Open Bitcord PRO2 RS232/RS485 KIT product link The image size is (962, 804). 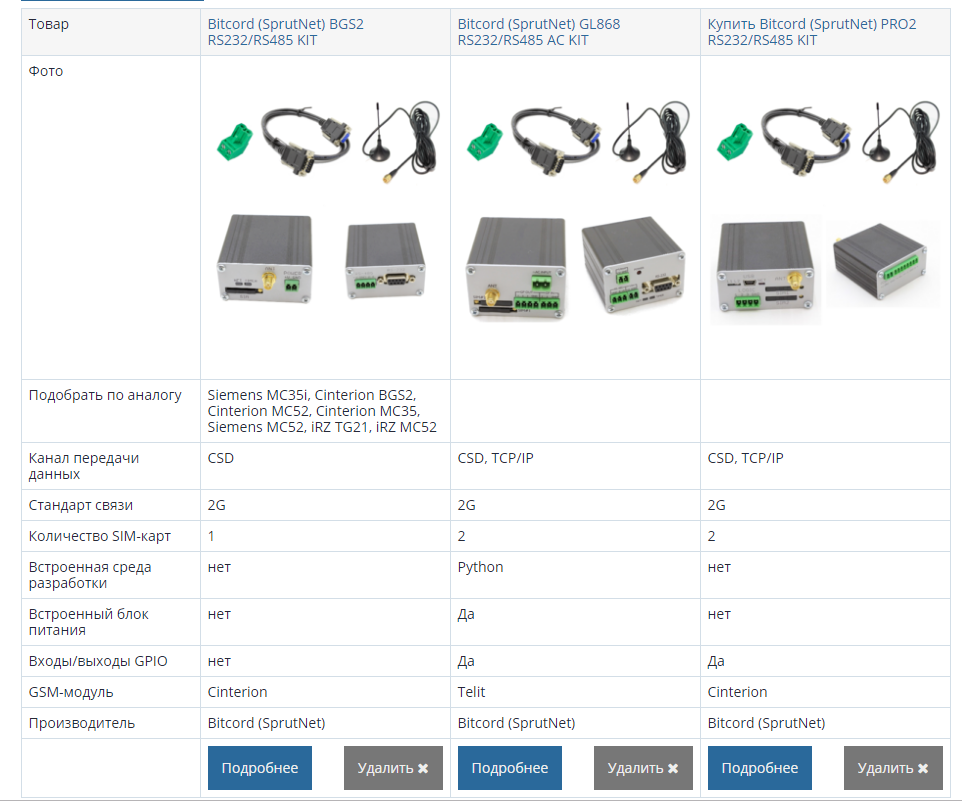pyautogui.click(x=812, y=32)
